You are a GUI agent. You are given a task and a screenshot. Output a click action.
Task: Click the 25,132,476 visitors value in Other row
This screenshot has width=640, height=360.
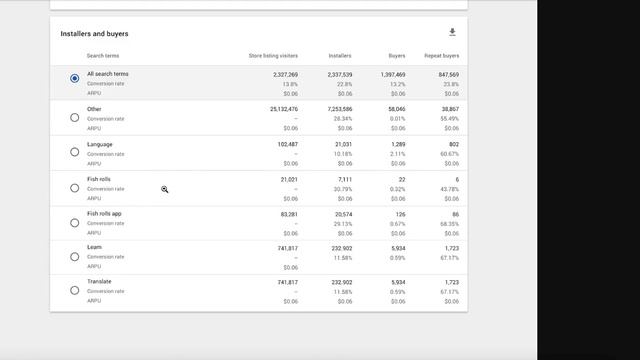pos(284,109)
